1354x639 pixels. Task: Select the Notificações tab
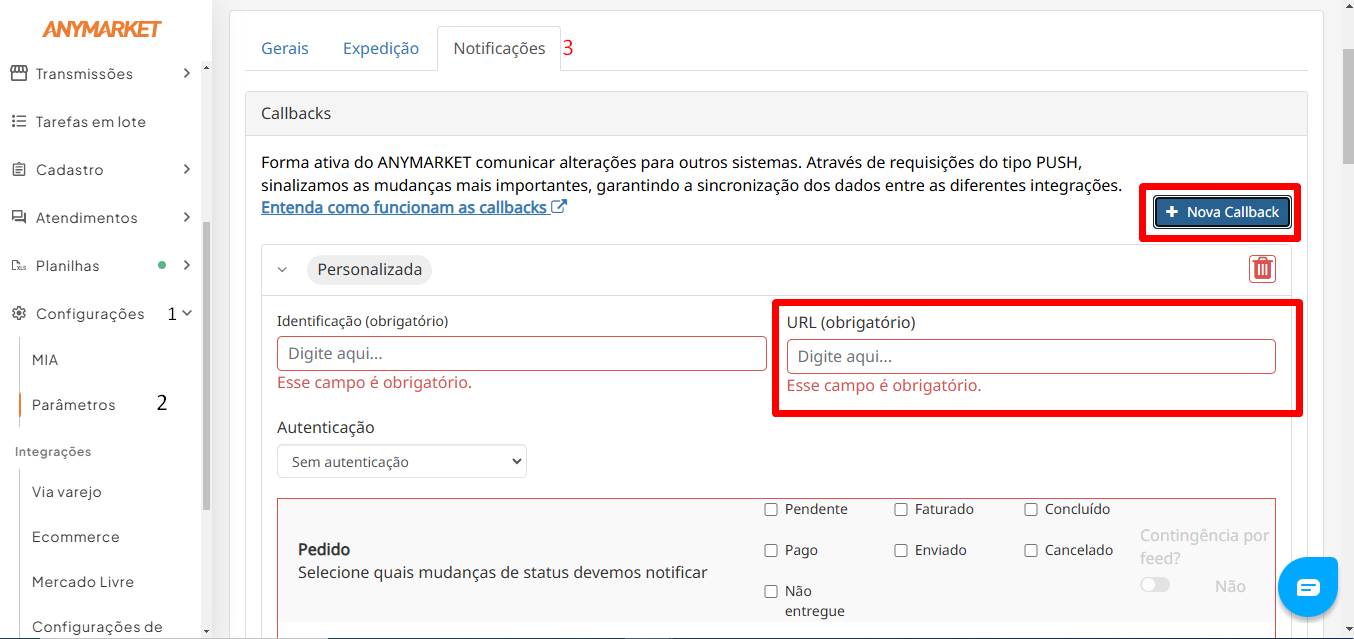point(499,48)
